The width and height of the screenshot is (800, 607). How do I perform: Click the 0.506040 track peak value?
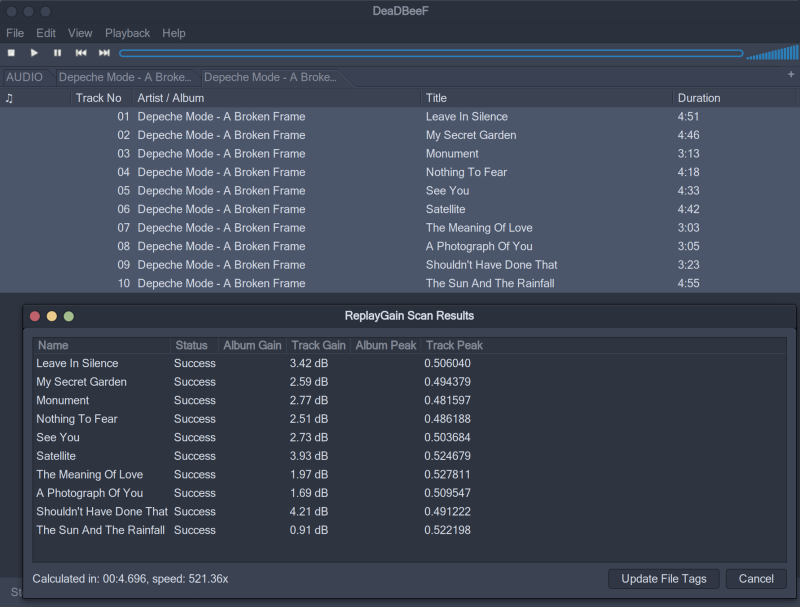coord(447,363)
